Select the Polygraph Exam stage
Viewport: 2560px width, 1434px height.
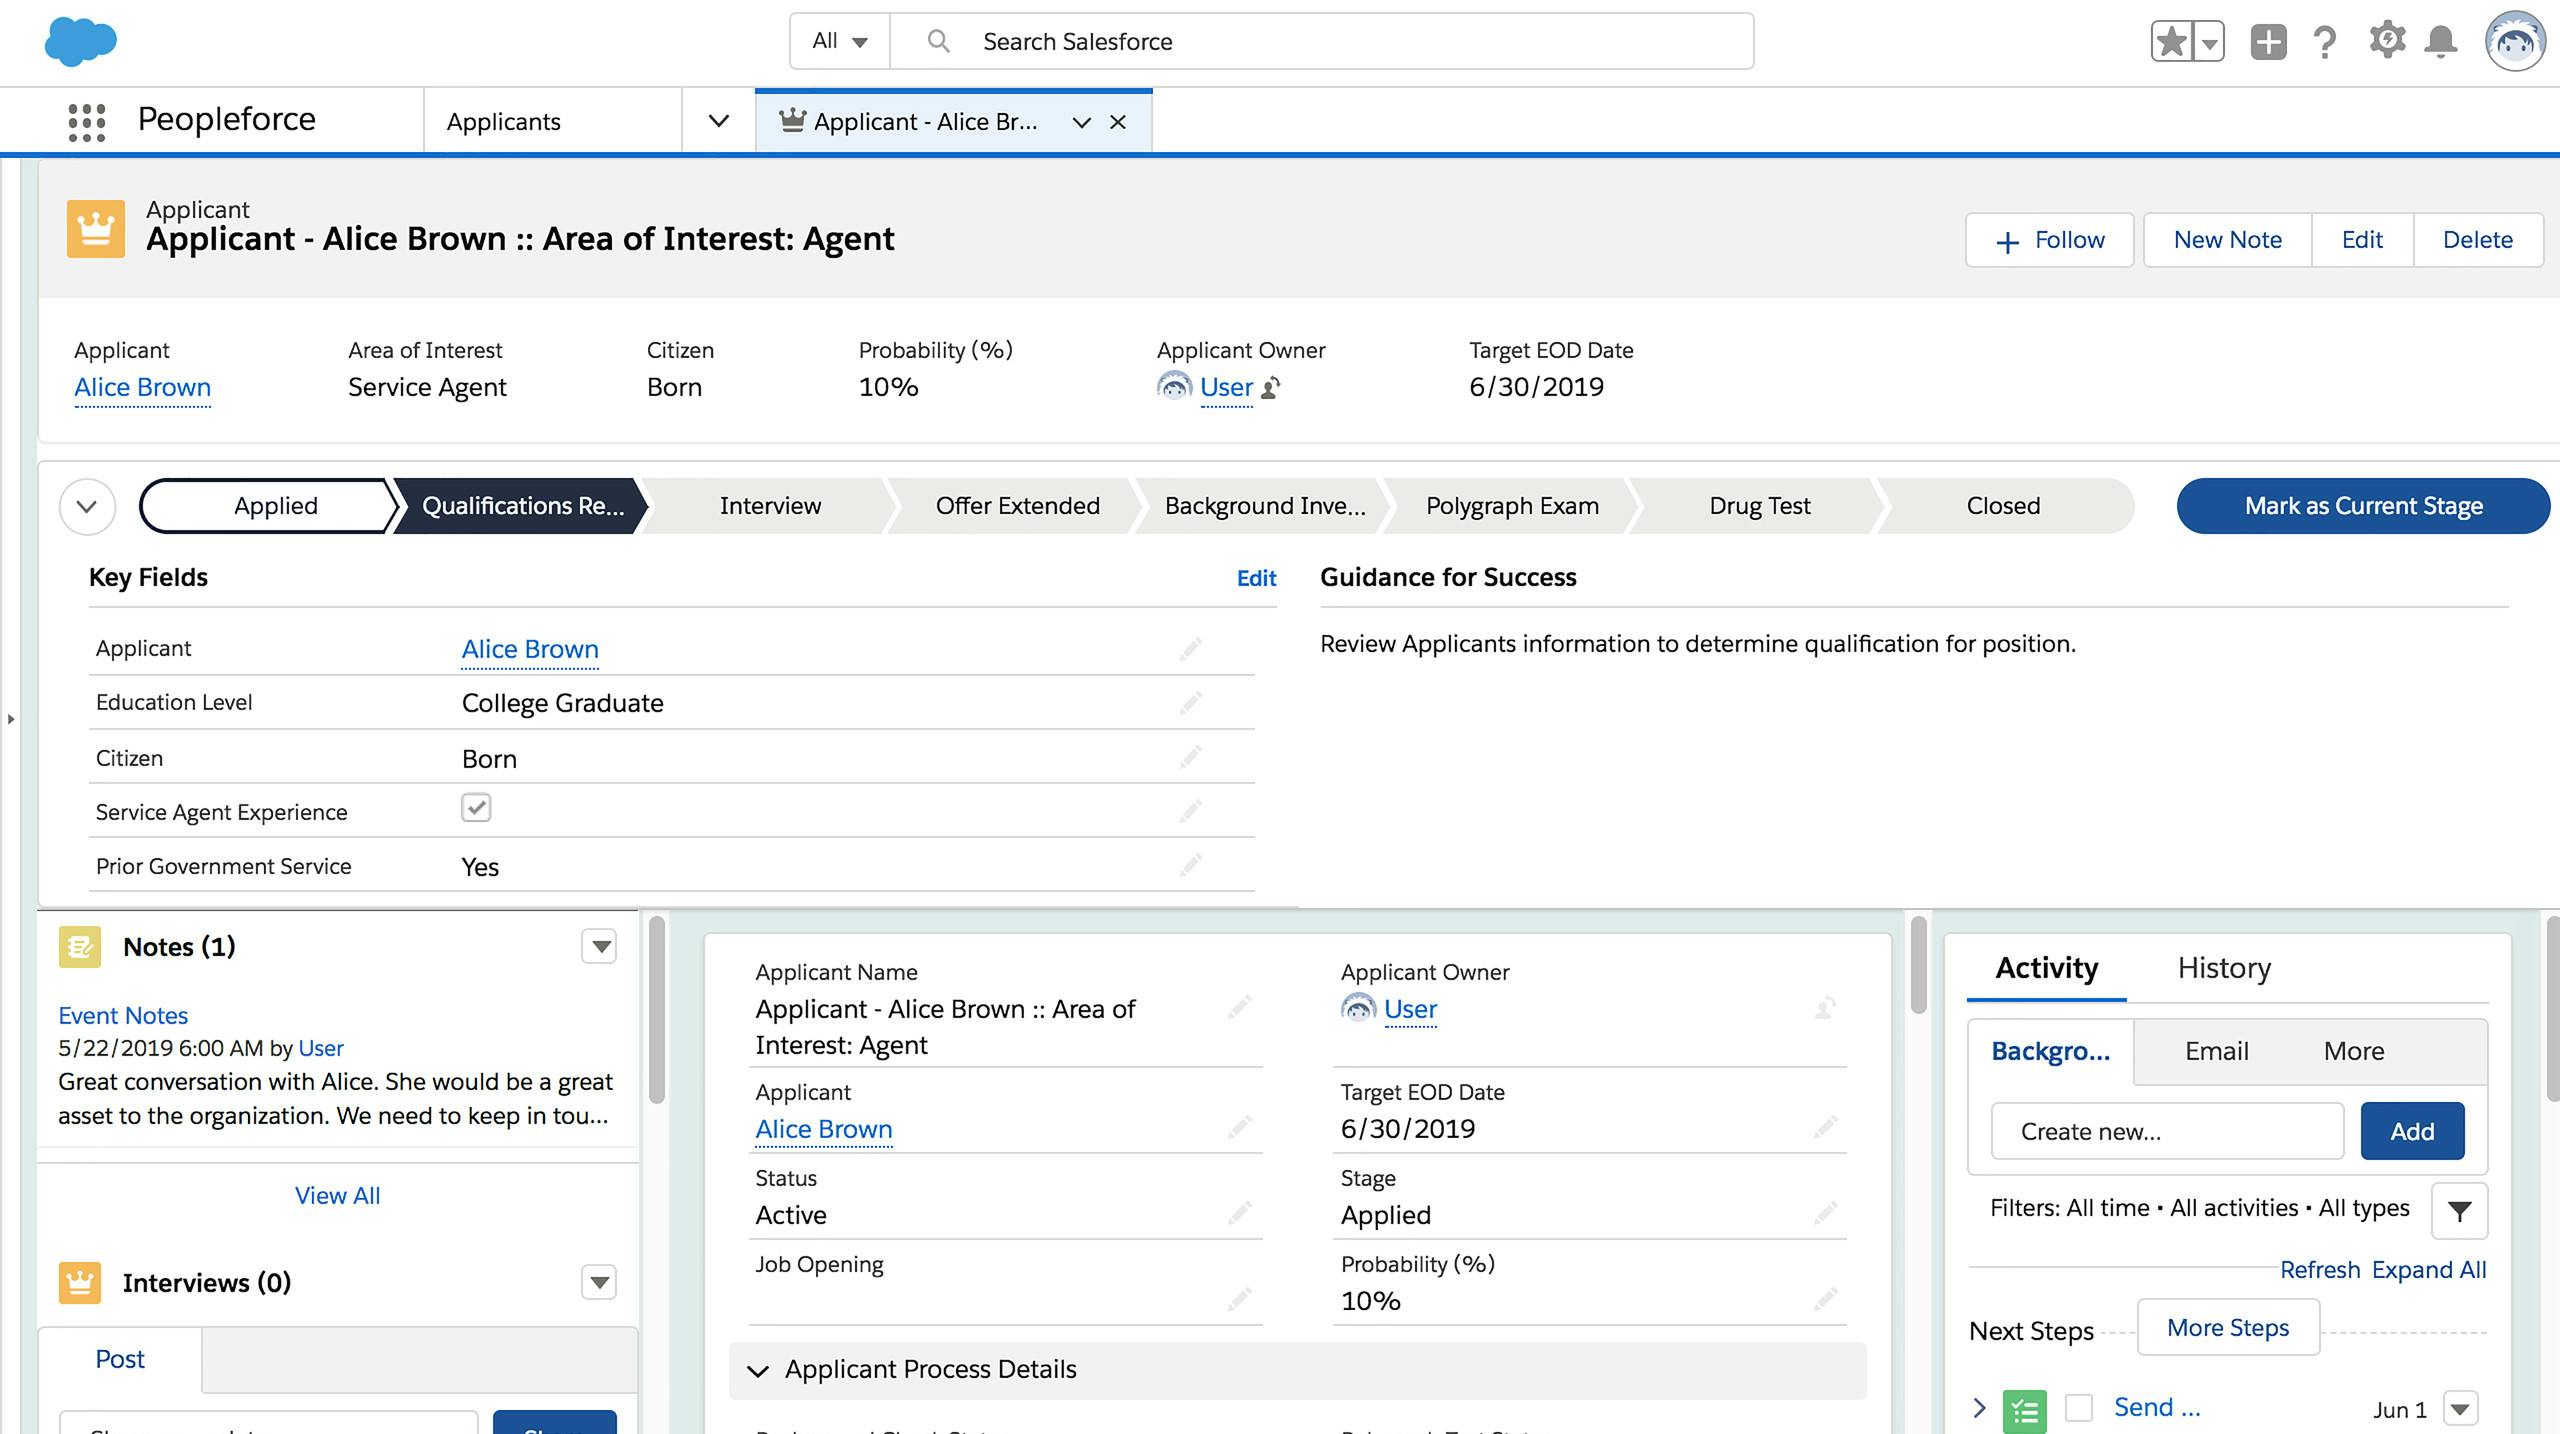[1512, 506]
